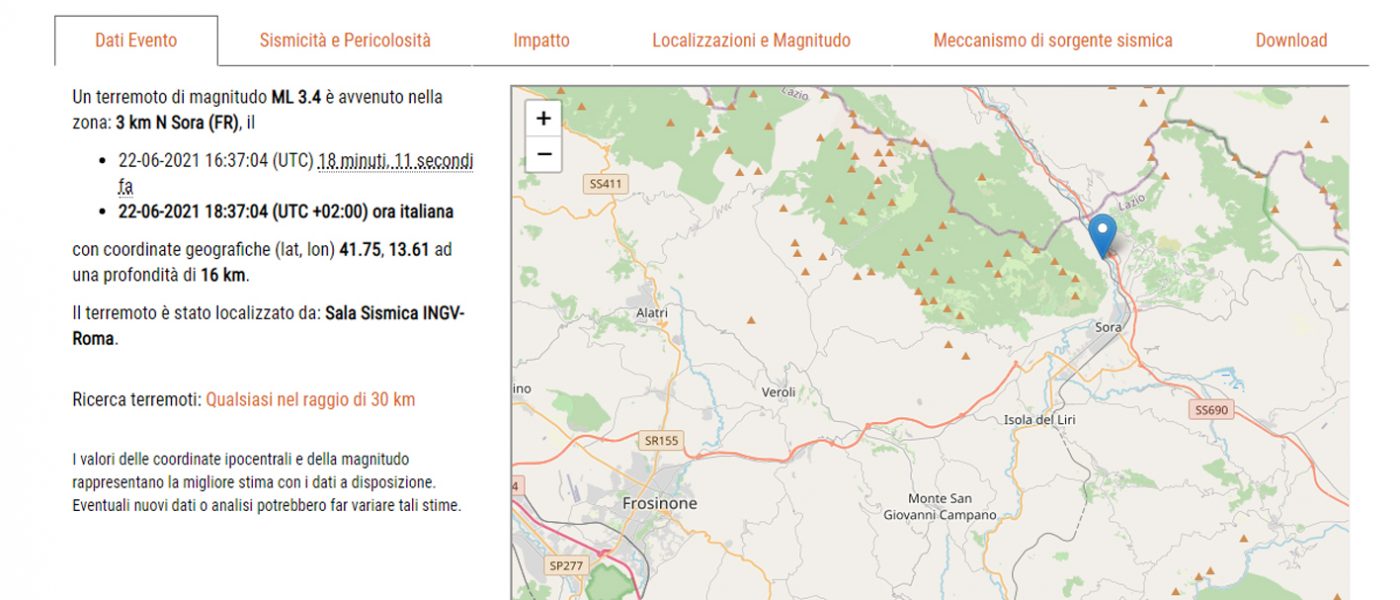Click the Isola del Liri map label
Screen dimensions: 1400x600
[x=1039, y=420]
